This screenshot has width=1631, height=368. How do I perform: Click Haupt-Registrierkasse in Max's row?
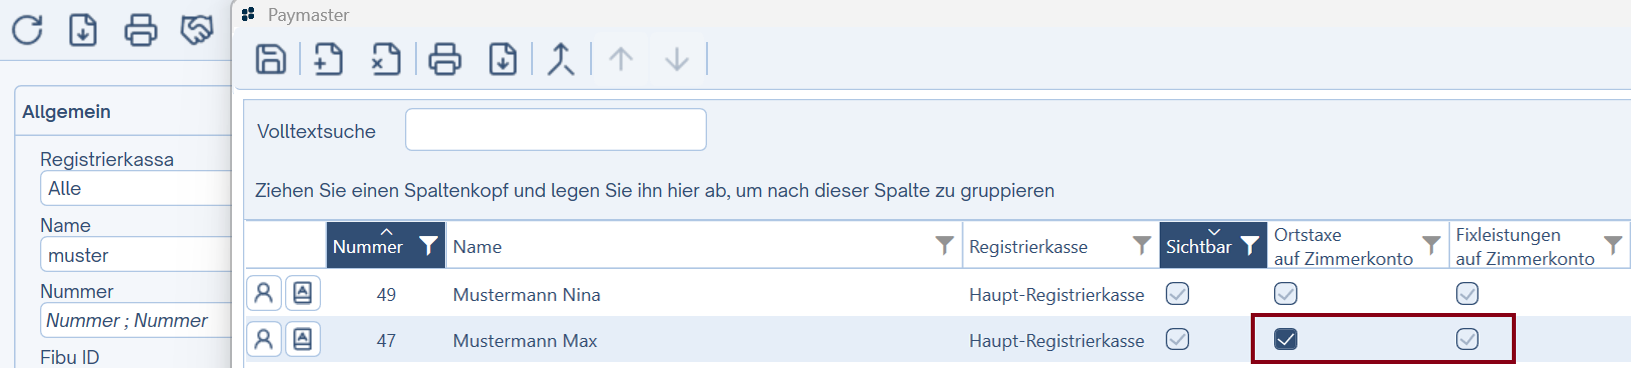click(x=1056, y=340)
